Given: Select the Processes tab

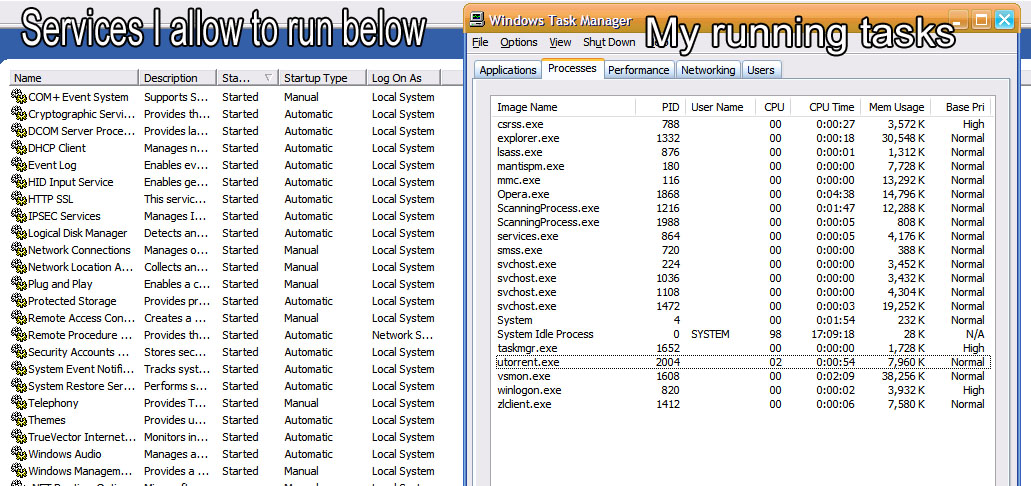Looking at the screenshot, I should pyautogui.click(x=572, y=68).
